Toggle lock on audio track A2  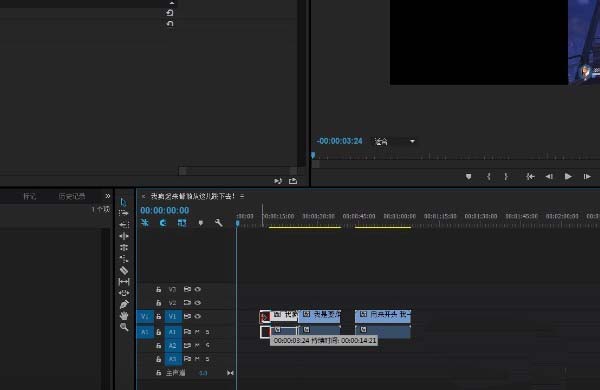158,346
